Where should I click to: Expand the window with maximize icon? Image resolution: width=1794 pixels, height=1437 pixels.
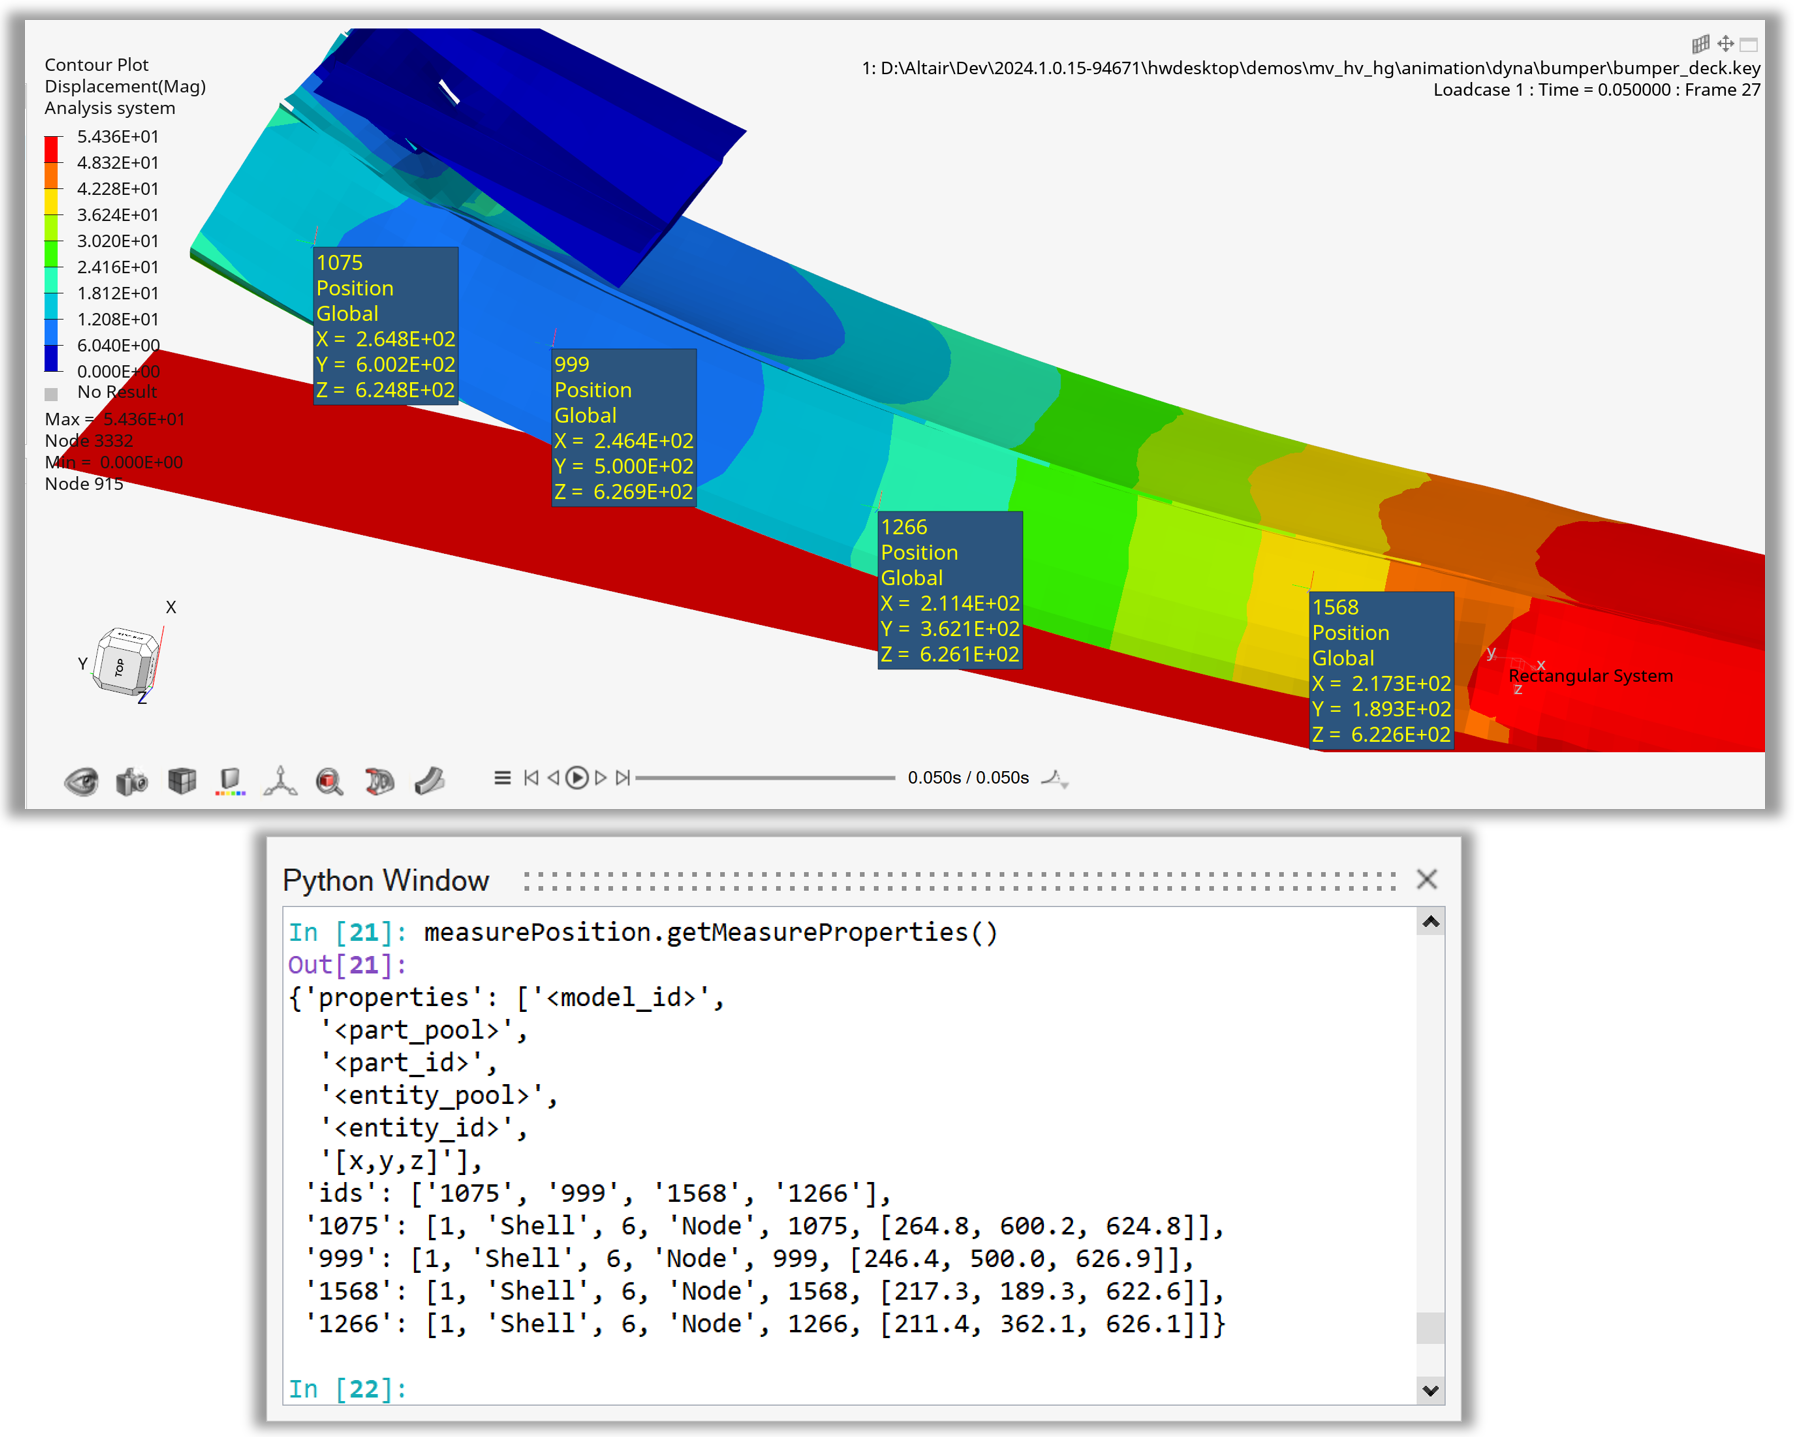click(x=1749, y=44)
